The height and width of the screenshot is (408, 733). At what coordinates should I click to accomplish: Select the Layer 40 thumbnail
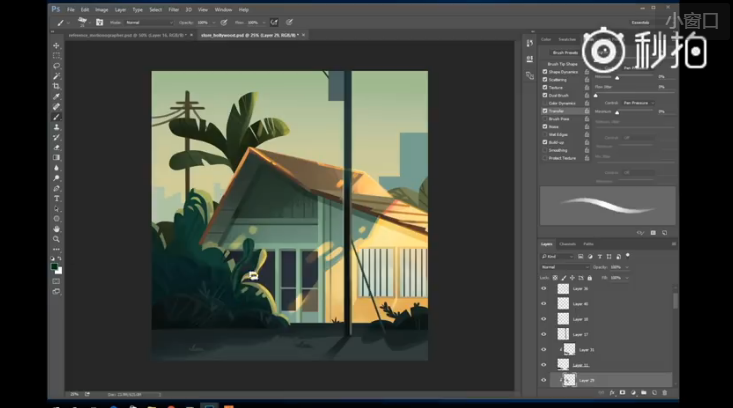pos(562,303)
